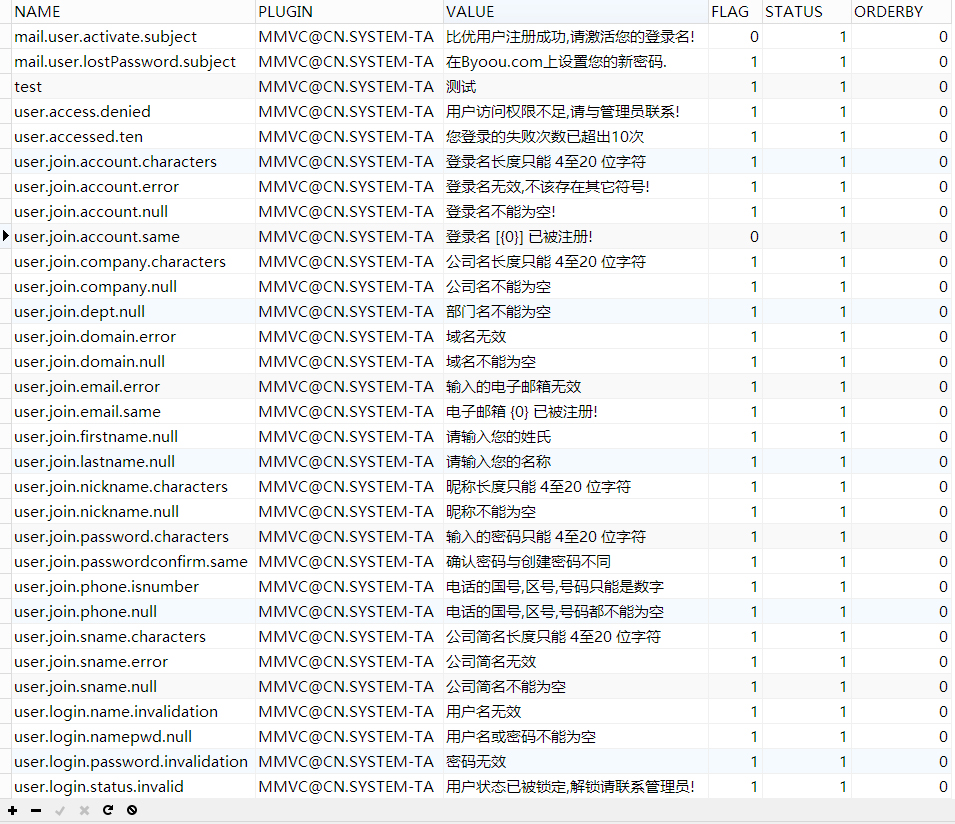Select the user.join.passwordconfirm.same name cell
The height and width of the screenshot is (824, 955).
pyautogui.click(x=130, y=562)
